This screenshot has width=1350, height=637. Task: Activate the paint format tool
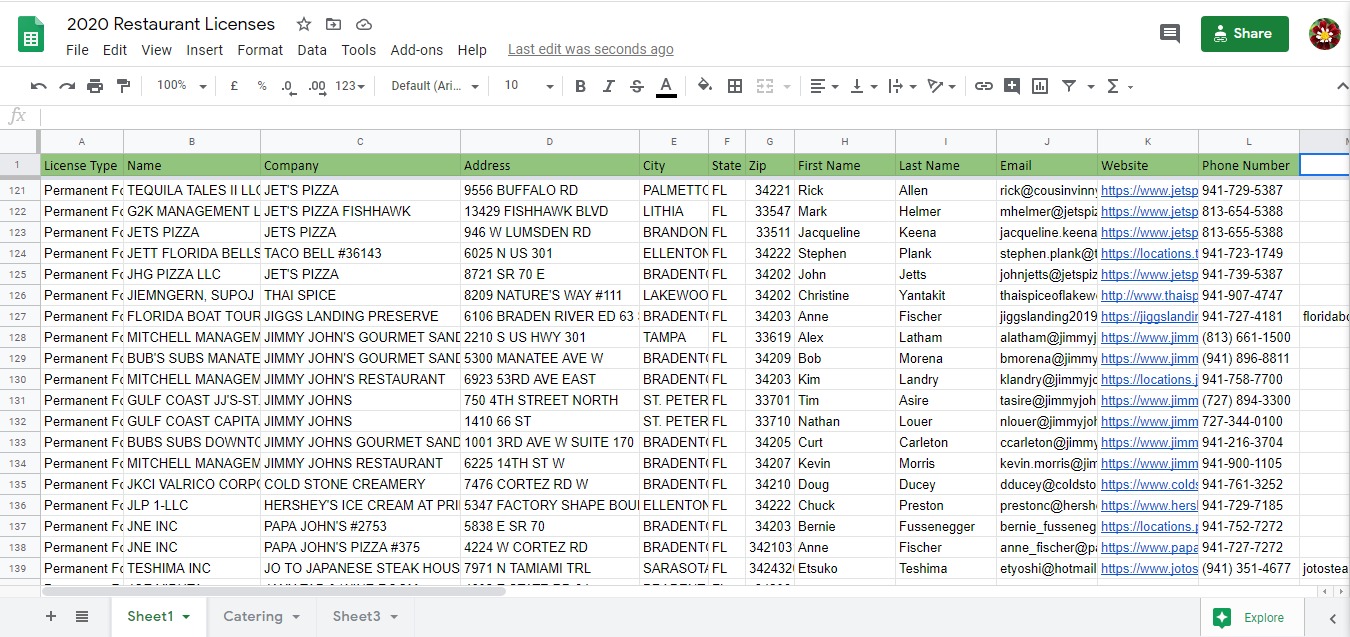[x=123, y=86]
